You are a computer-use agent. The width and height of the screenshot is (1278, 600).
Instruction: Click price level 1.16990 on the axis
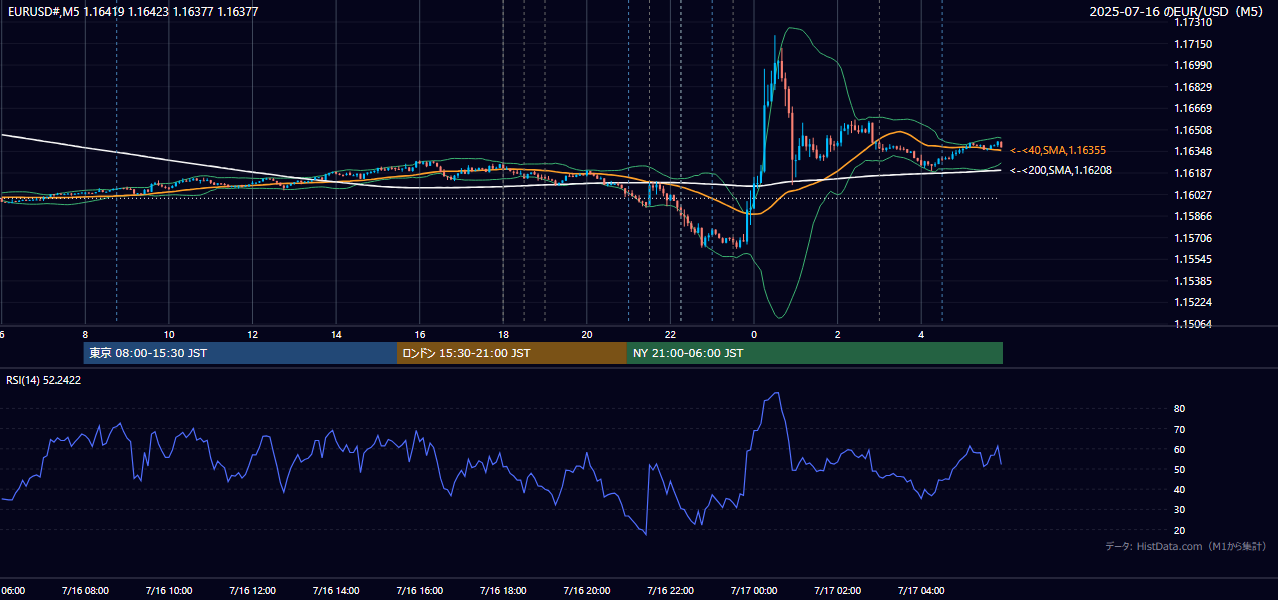[x=1194, y=65]
